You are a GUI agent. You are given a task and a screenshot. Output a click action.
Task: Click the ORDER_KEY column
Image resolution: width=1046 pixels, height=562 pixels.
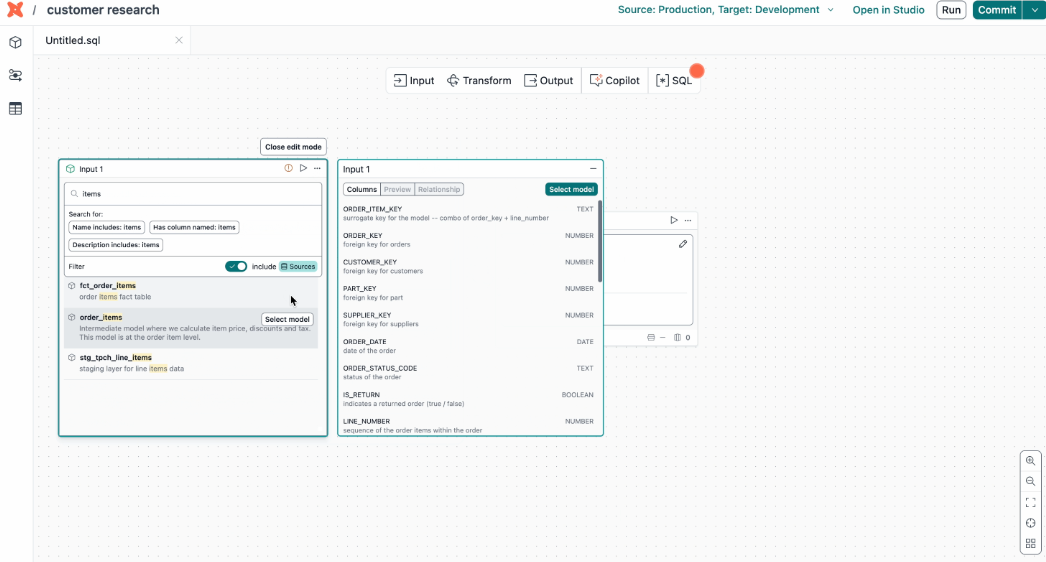click(468, 240)
